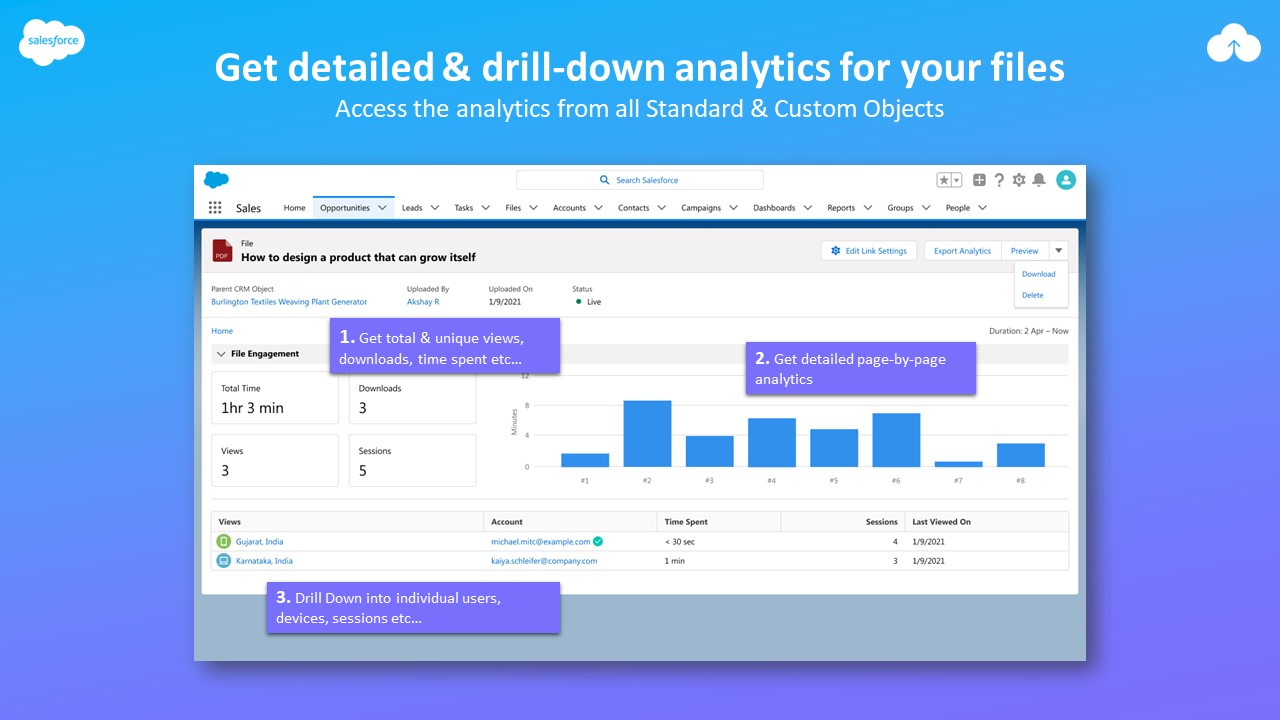Image resolution: width=1280 pixels, height=720 pixels.
Task: Open the Akshay R uploader link
Action: click(423, 302)
